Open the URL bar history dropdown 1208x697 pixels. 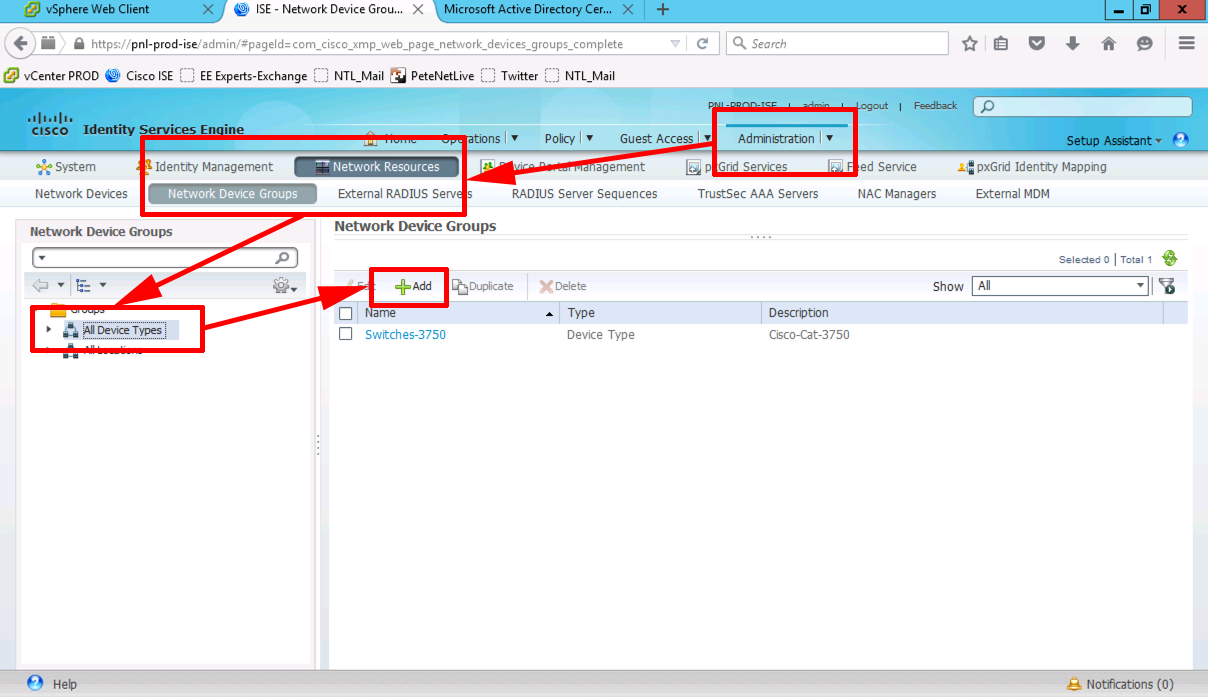(x=676, y=44)
